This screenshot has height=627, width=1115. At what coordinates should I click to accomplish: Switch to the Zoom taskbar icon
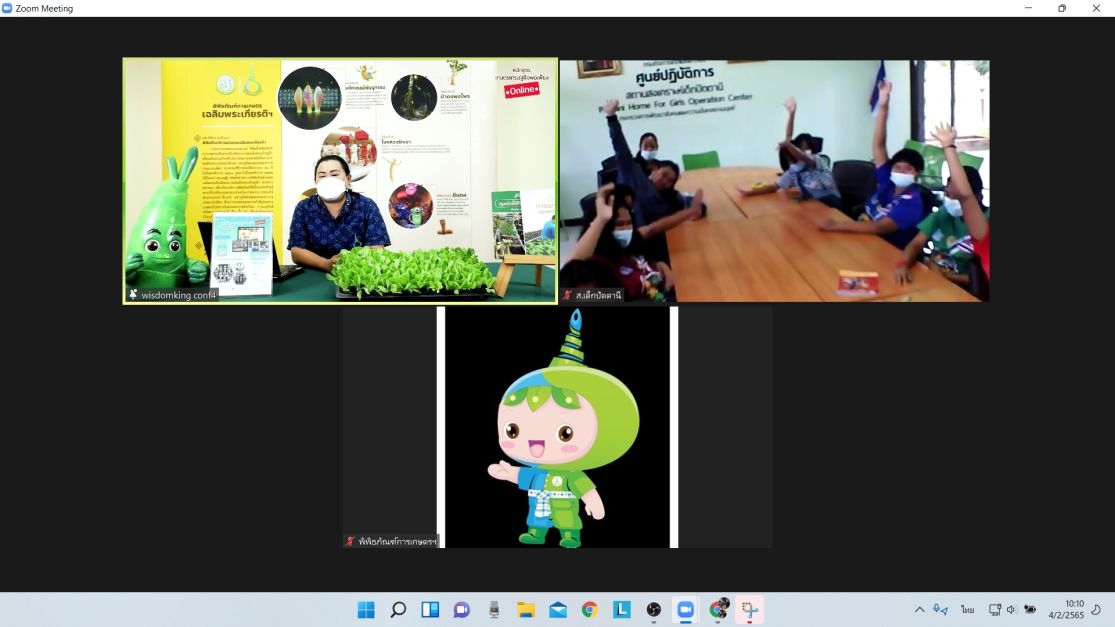click(x=685, y=610)
